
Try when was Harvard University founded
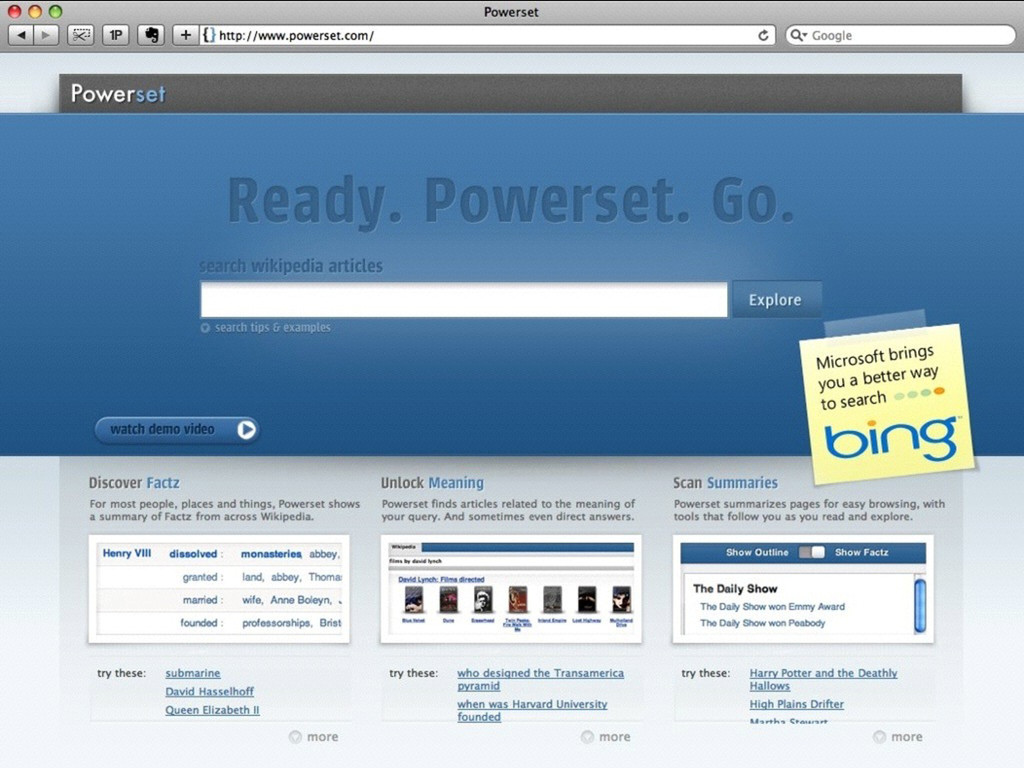click(x=532, y=711)
